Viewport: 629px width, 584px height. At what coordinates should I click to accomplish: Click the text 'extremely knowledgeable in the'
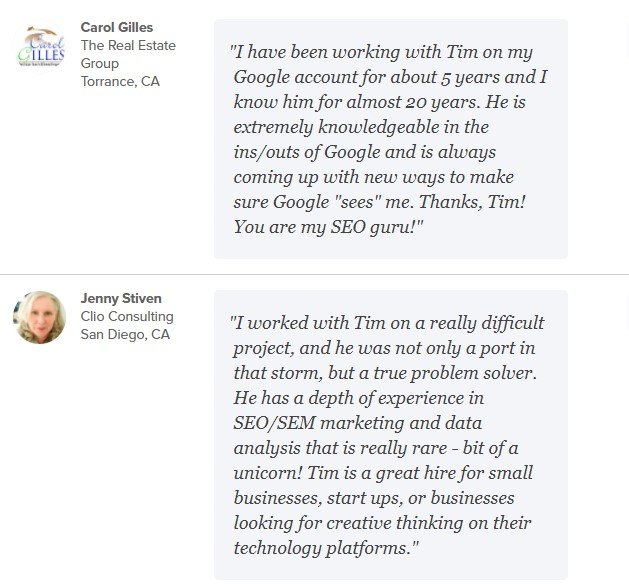[361, 127]
